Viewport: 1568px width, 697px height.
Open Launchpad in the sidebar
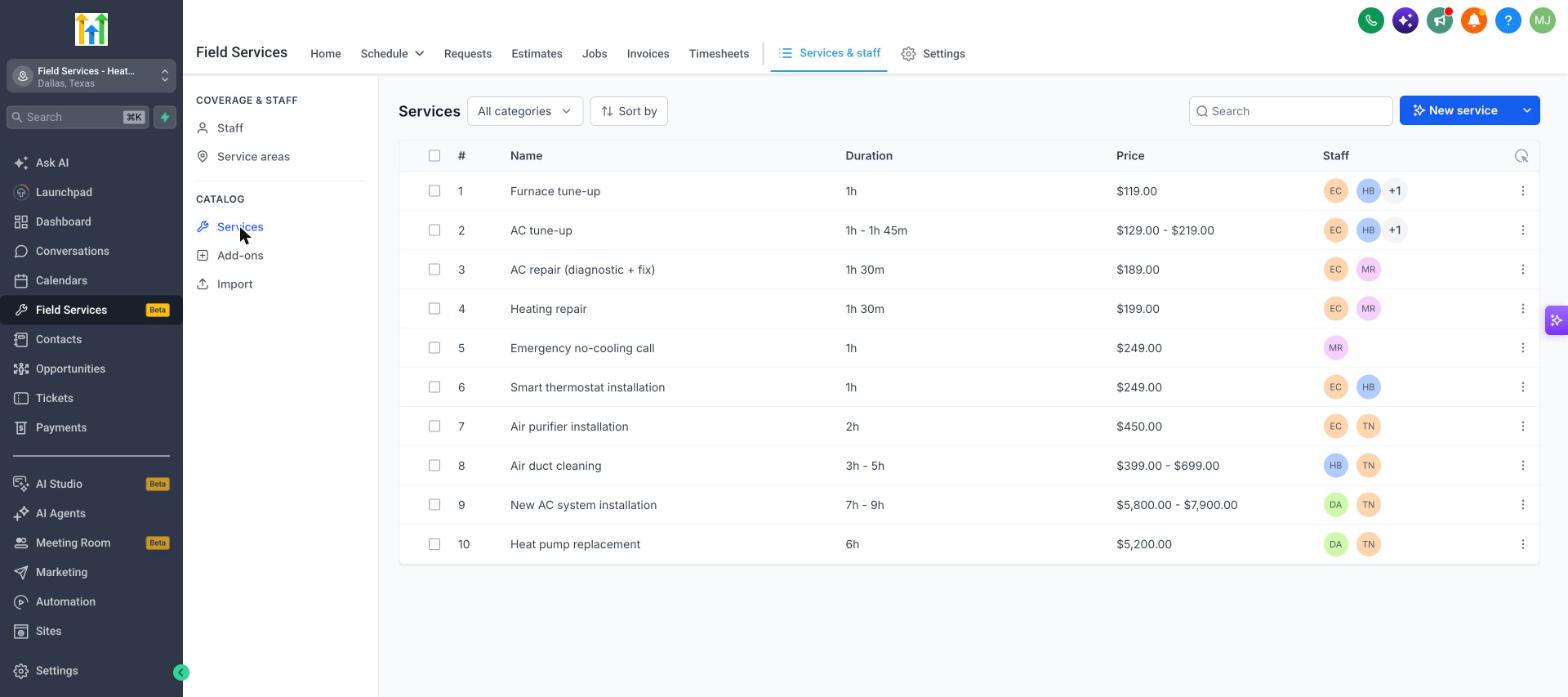[x=64, y=192]
